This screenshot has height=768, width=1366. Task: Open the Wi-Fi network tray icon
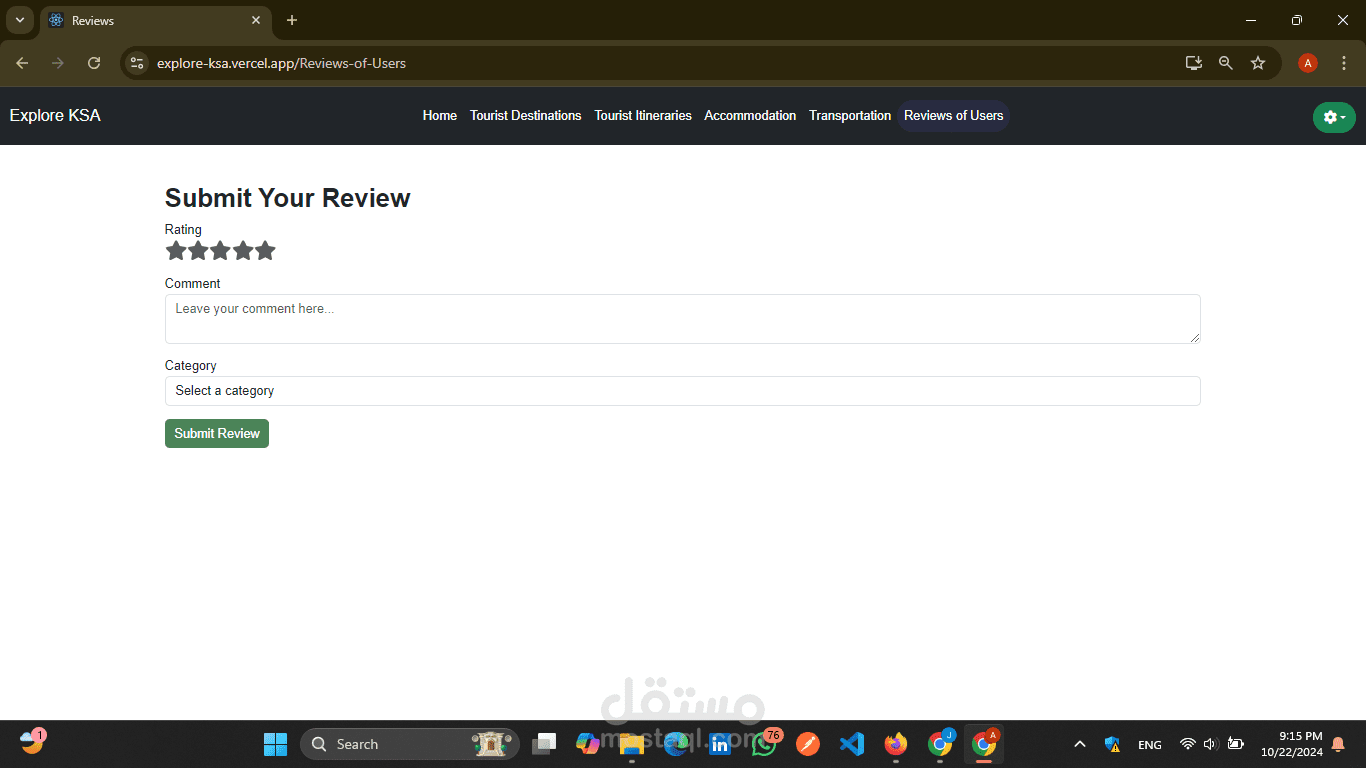1188,744
